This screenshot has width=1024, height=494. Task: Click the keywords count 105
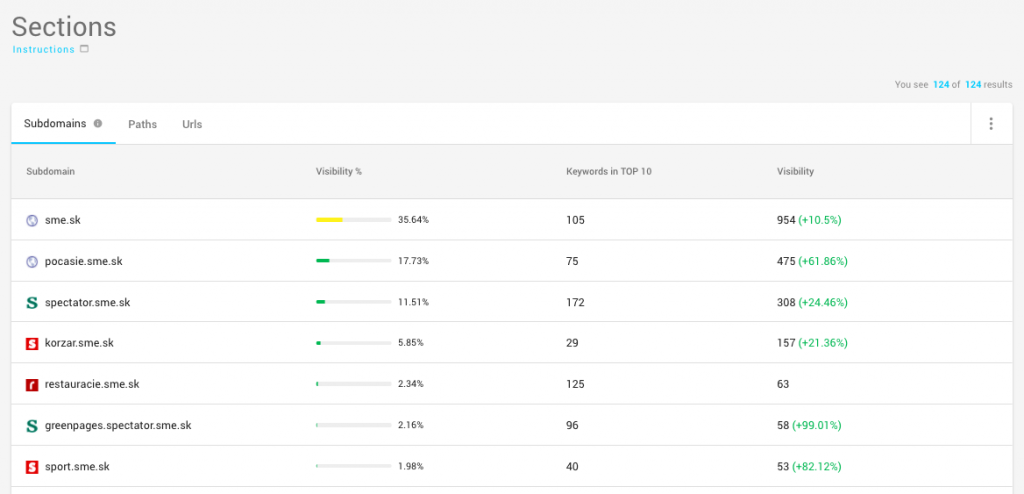[575, 220]
